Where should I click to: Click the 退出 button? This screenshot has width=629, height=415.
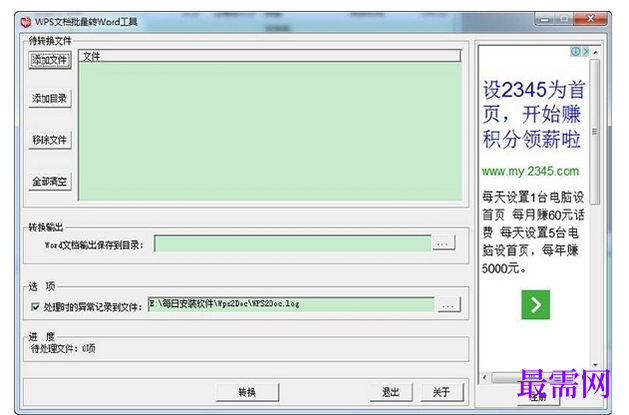click(391, 392)
